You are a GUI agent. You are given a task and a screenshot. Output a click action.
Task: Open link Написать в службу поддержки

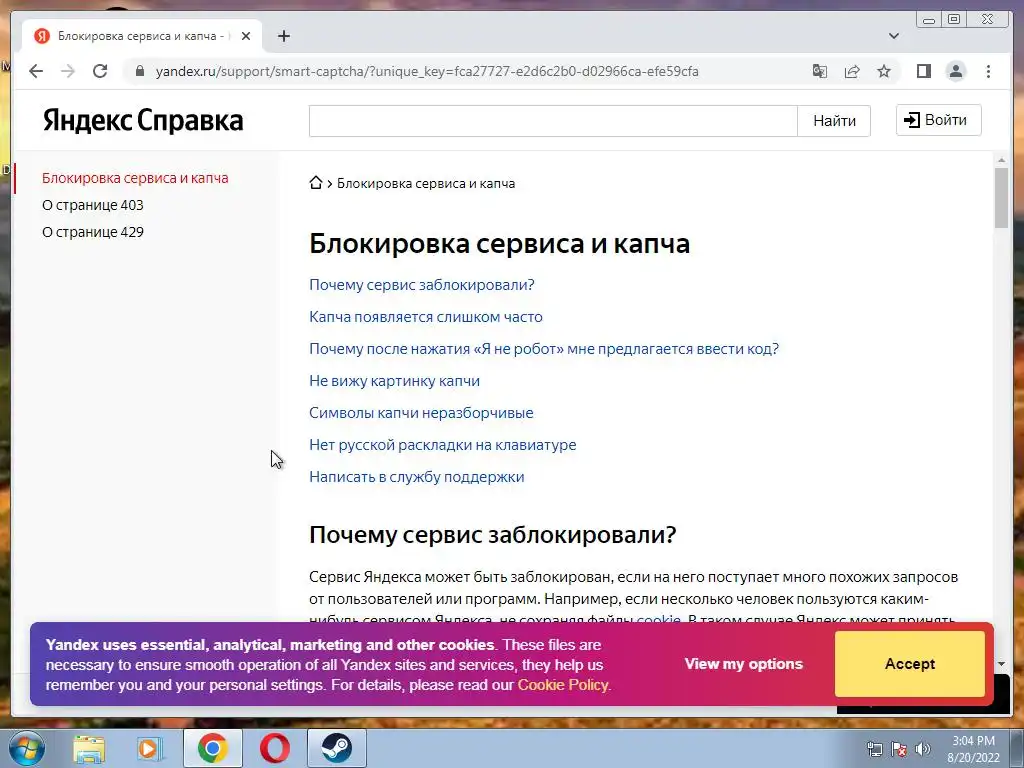[417, 477]
